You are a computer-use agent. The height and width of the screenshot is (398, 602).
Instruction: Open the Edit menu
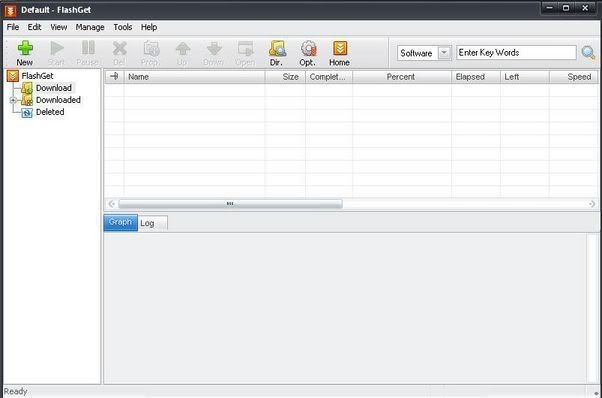[x=34, y=27]
